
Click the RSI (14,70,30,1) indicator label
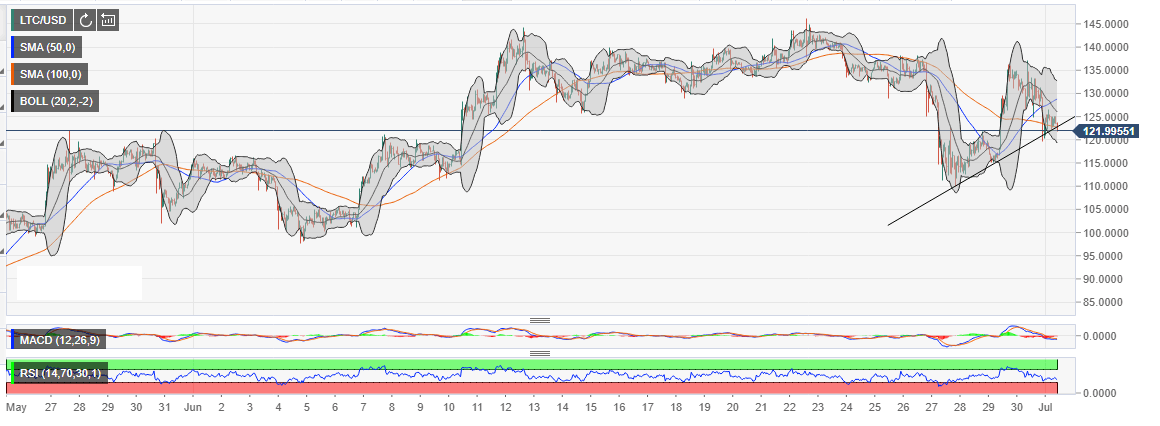(56, 374)
